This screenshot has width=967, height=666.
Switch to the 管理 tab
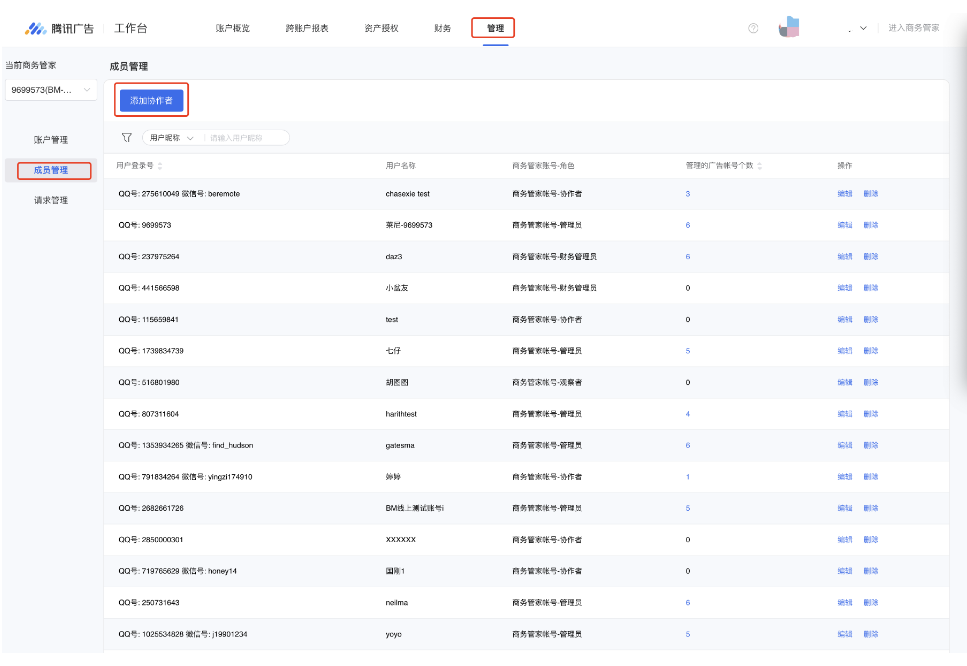494,28
